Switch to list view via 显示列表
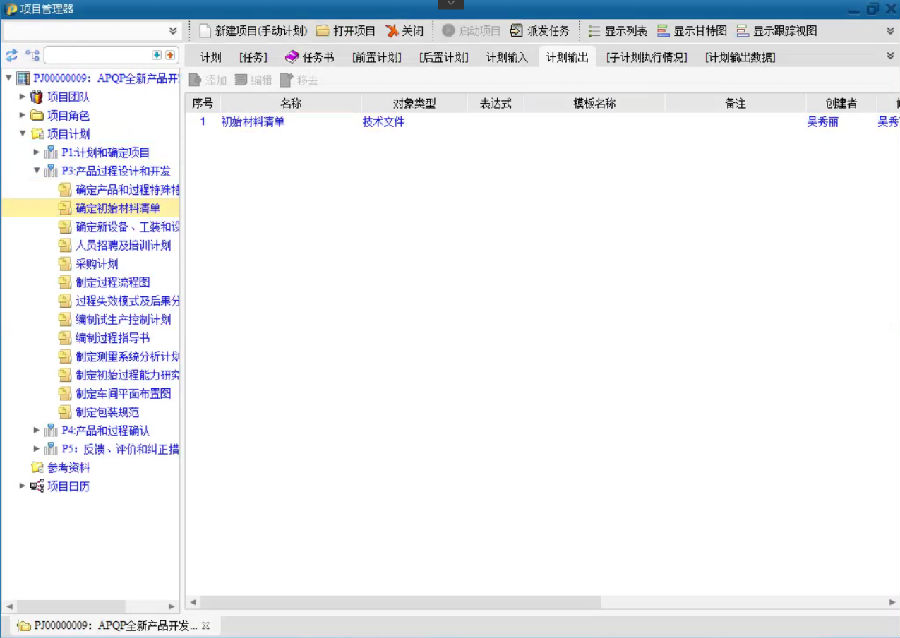Image resolution: width=900 pixels, height=638 pixels. click(595, 31)
